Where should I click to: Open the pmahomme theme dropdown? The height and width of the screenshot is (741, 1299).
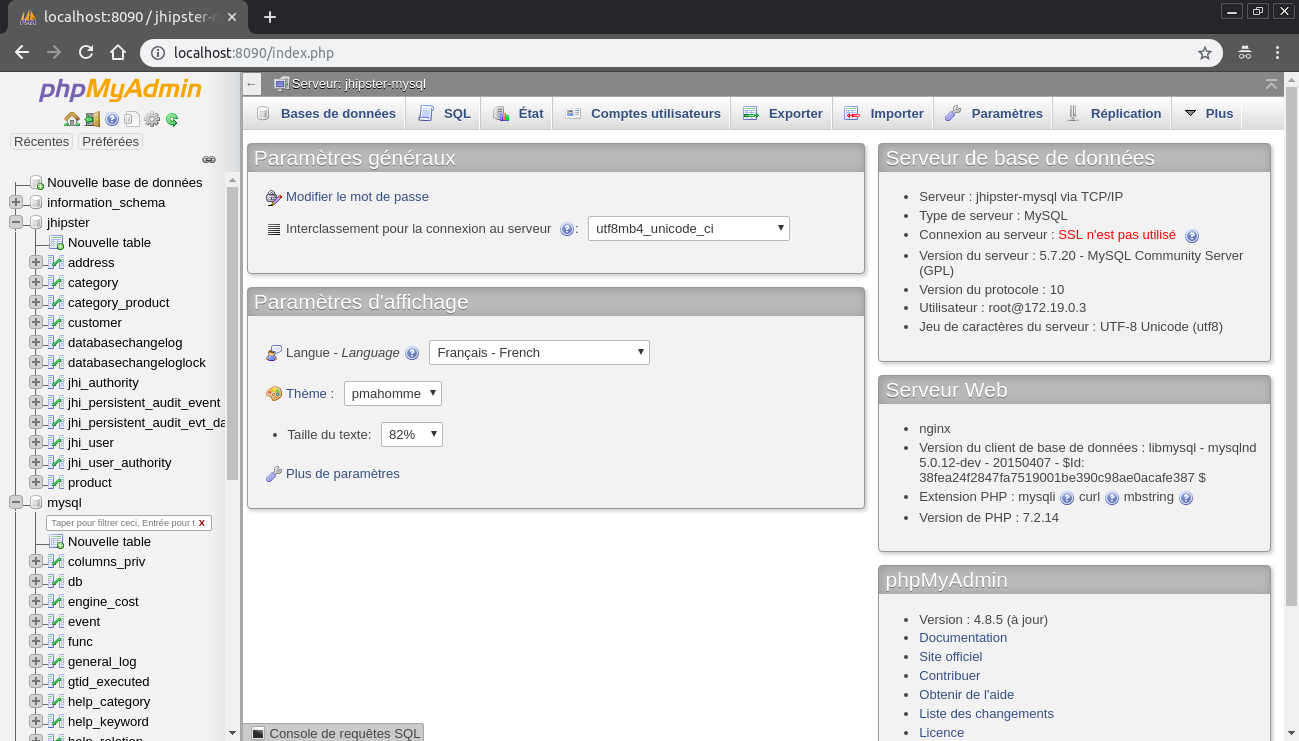click(x=393, y=393)
